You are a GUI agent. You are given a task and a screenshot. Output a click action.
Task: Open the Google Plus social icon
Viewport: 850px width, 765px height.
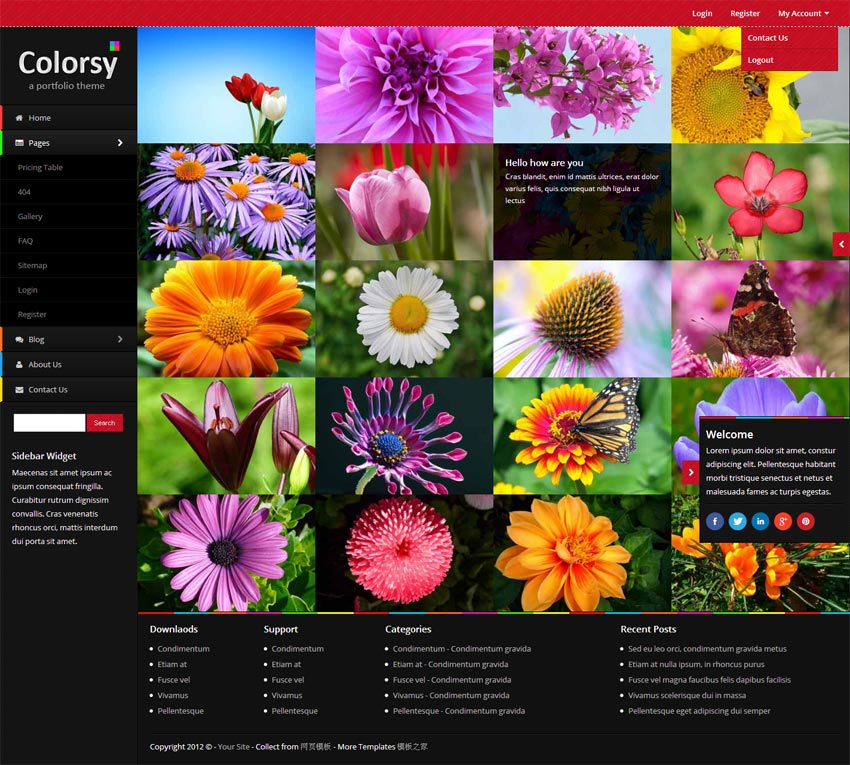[x=783, y=521]
